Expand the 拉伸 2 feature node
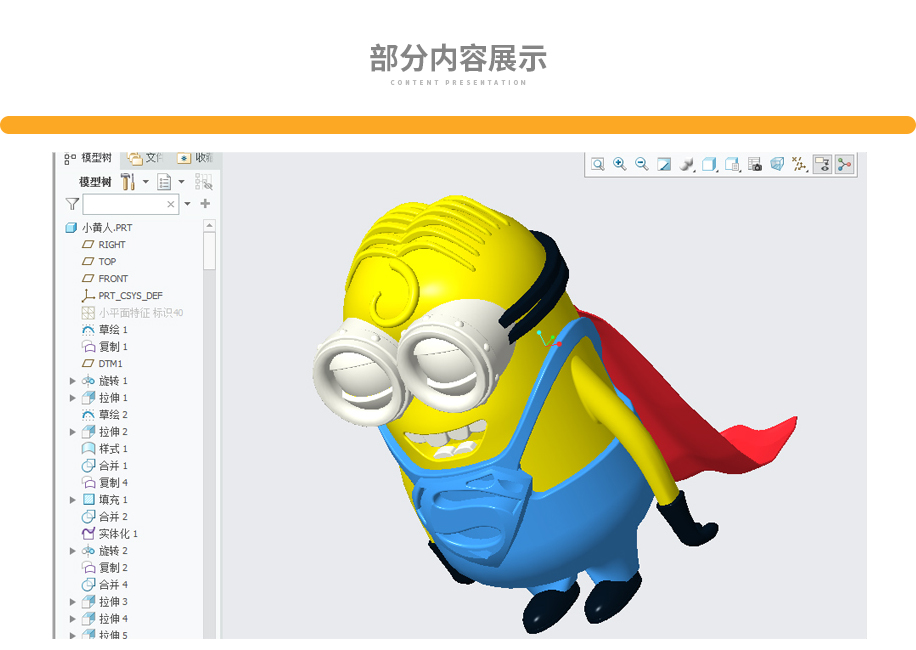 [72, 432]
